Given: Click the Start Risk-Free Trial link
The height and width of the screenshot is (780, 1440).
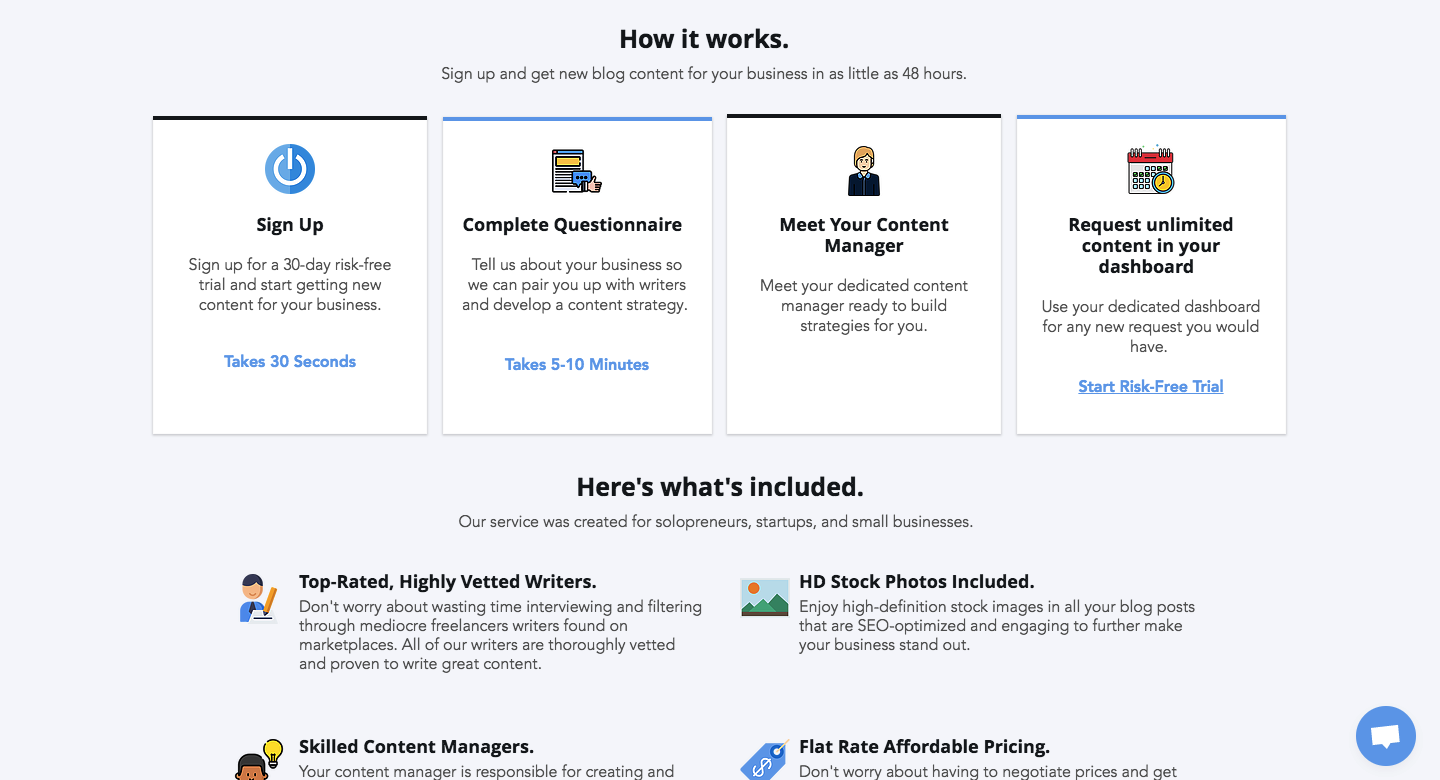Looking at the screenshot, I should pyautogui.click(x=1151, y=387).
